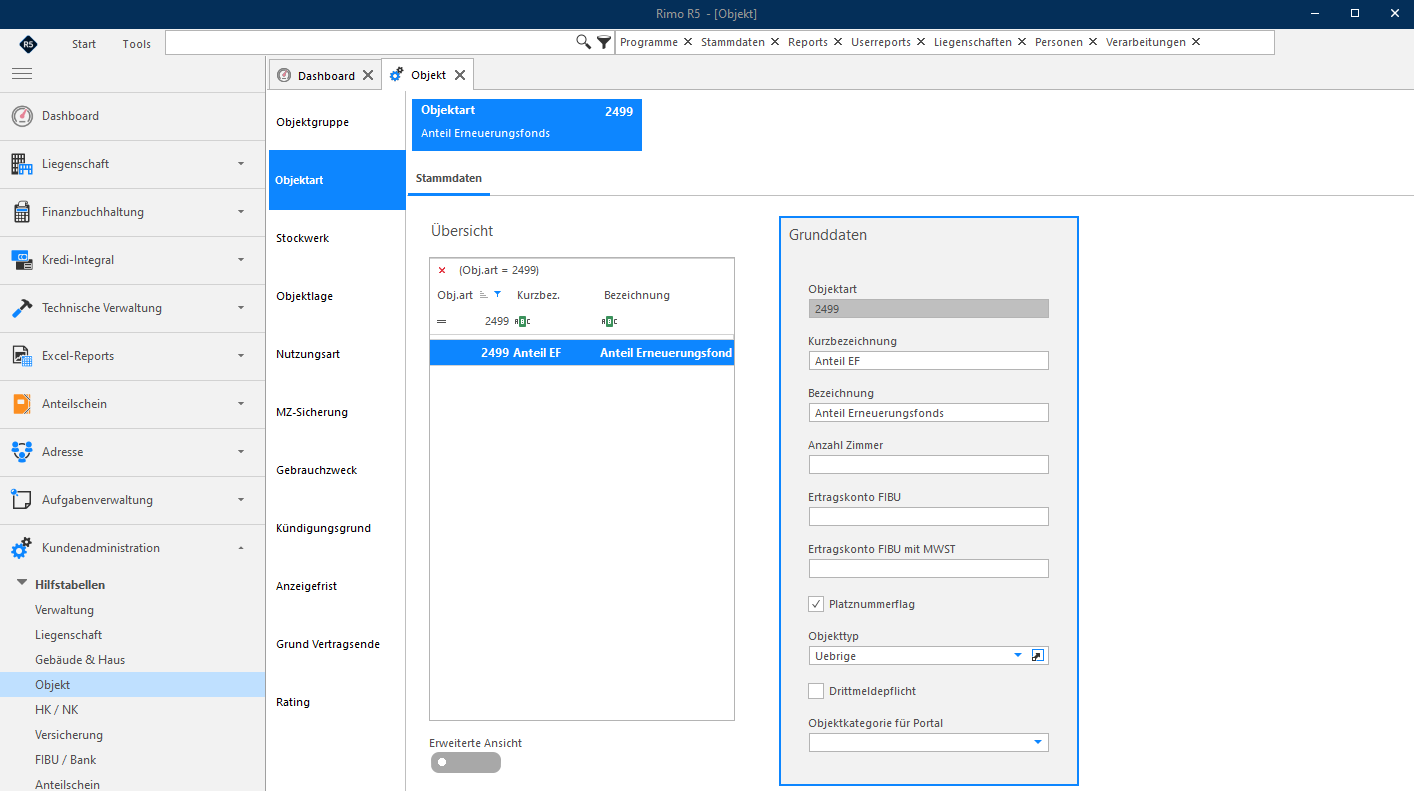Close the Objekt tab
This screenshot has width=1414, height=791.
460,75
